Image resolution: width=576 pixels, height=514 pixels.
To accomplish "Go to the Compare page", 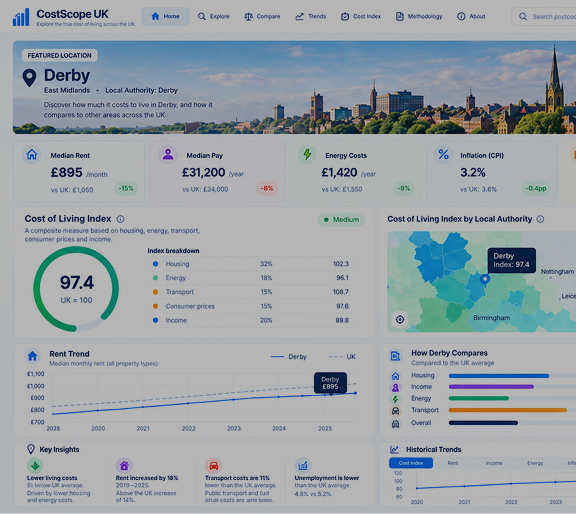I will click(x=262, y=16).
